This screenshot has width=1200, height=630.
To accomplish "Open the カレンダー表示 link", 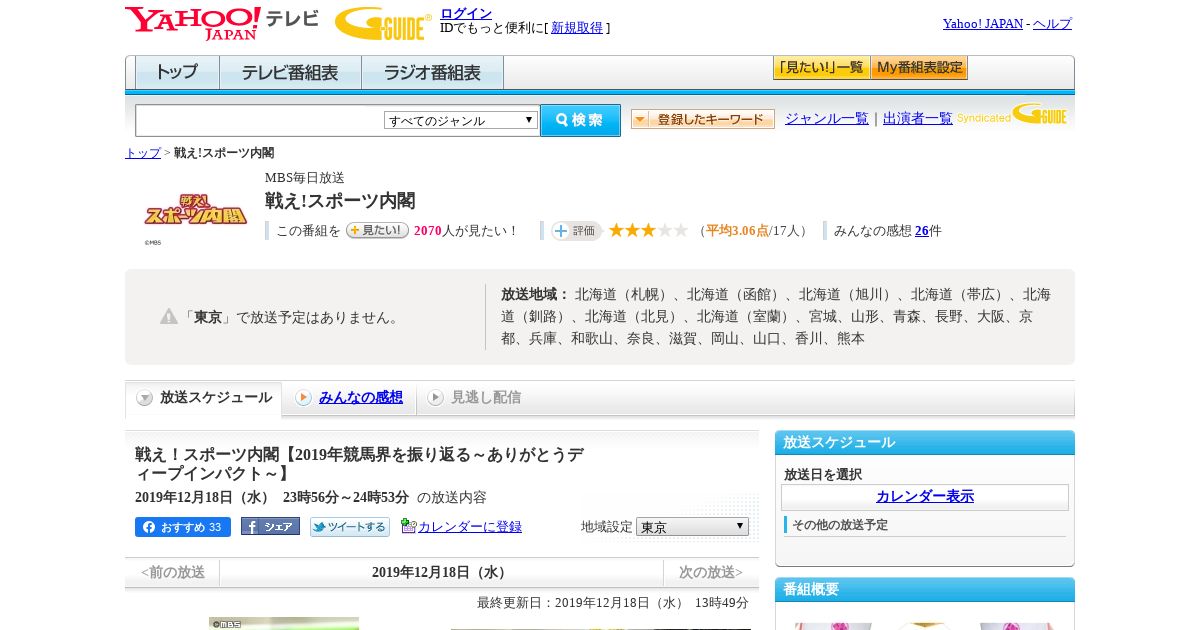I will pos(925,497).
